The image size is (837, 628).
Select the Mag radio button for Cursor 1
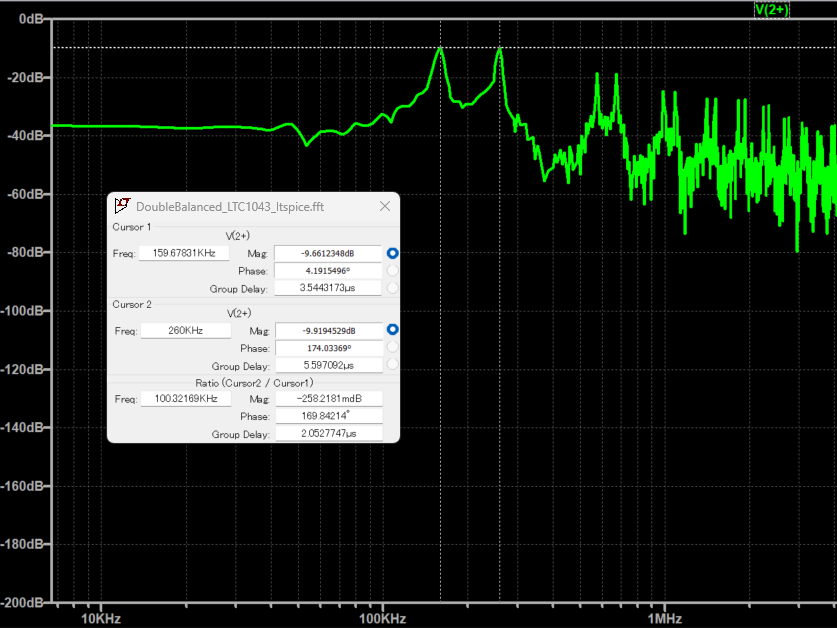click(x=392, y=253)
